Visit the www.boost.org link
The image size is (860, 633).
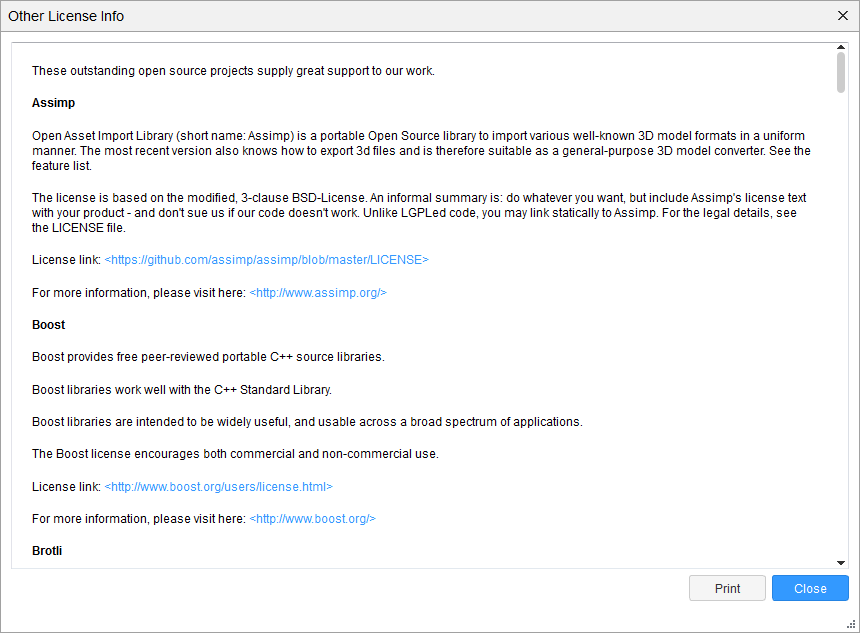(x=312, y=519)
